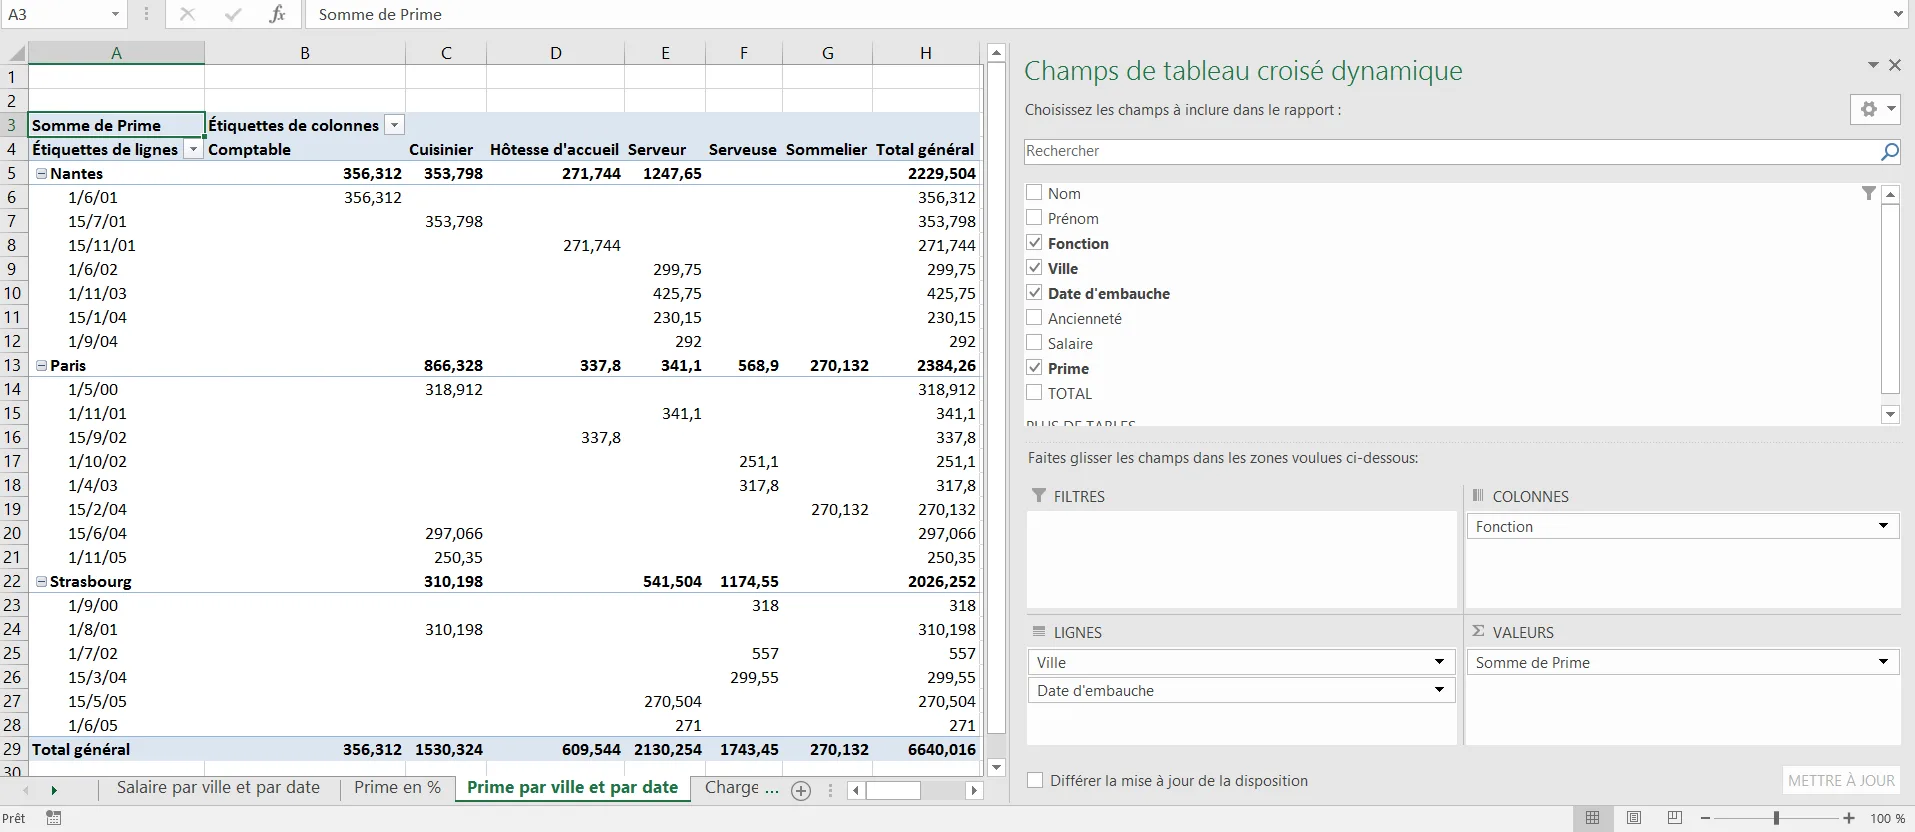1915x832 pixels.
Task: Click the confirm checkmark in formula bar
Action: coord(233,14)
